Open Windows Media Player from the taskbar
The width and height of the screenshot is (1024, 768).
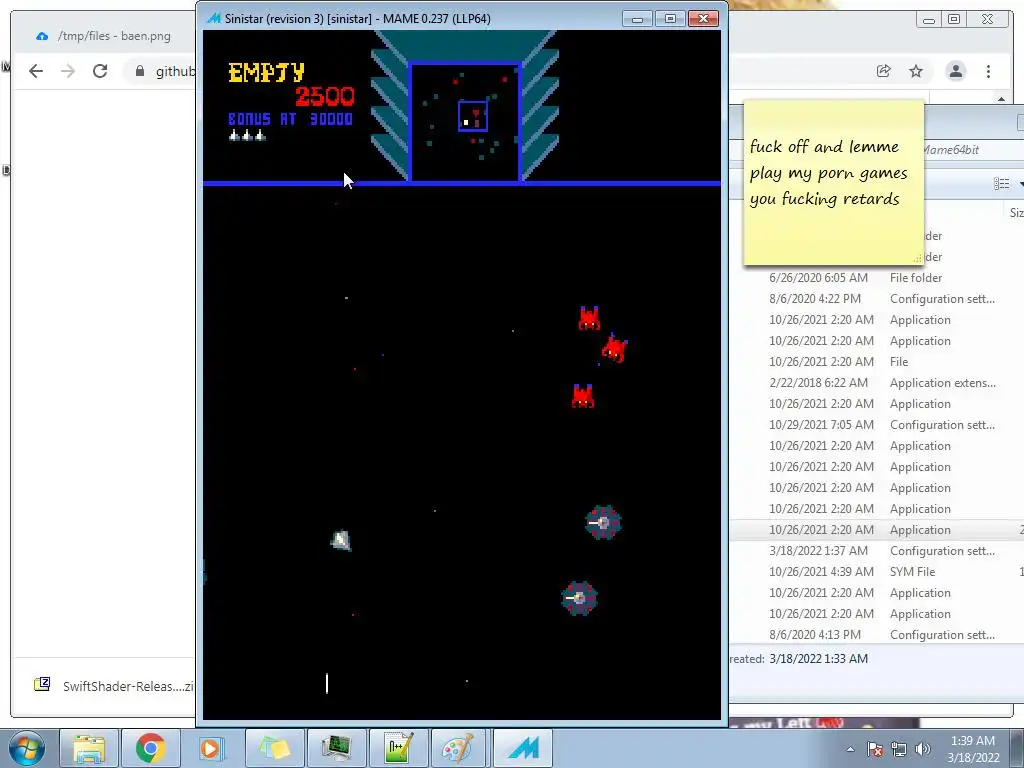(x=212, y=748)
